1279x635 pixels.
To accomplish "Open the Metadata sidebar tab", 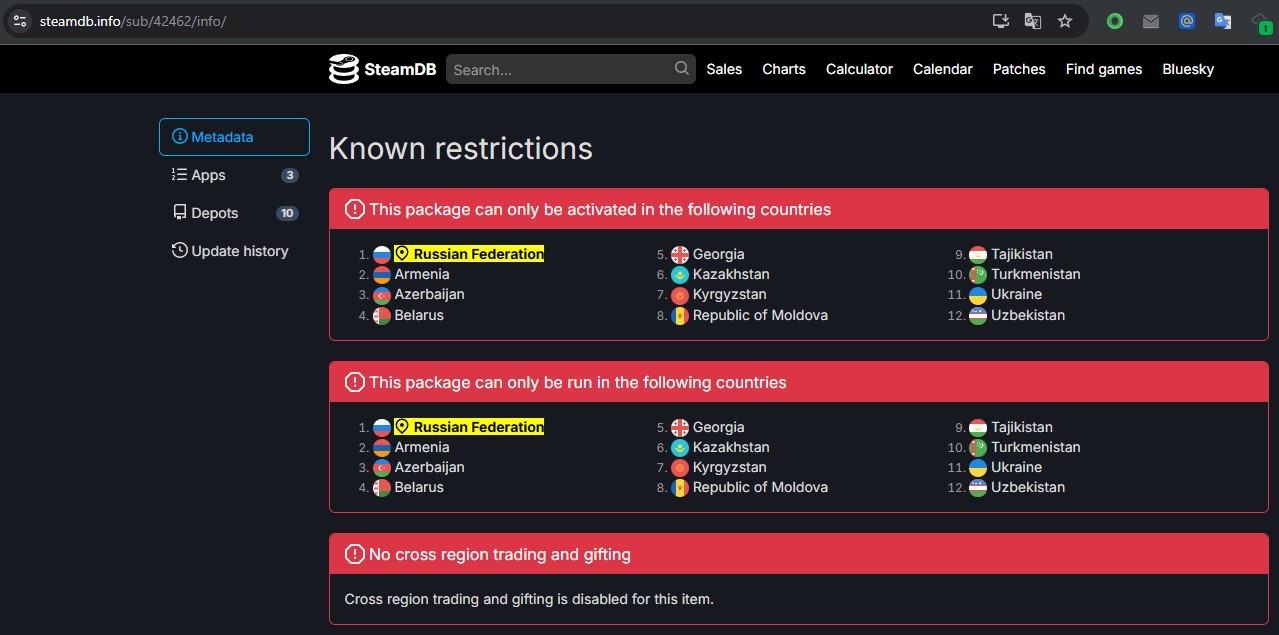I will coord(234,137).
